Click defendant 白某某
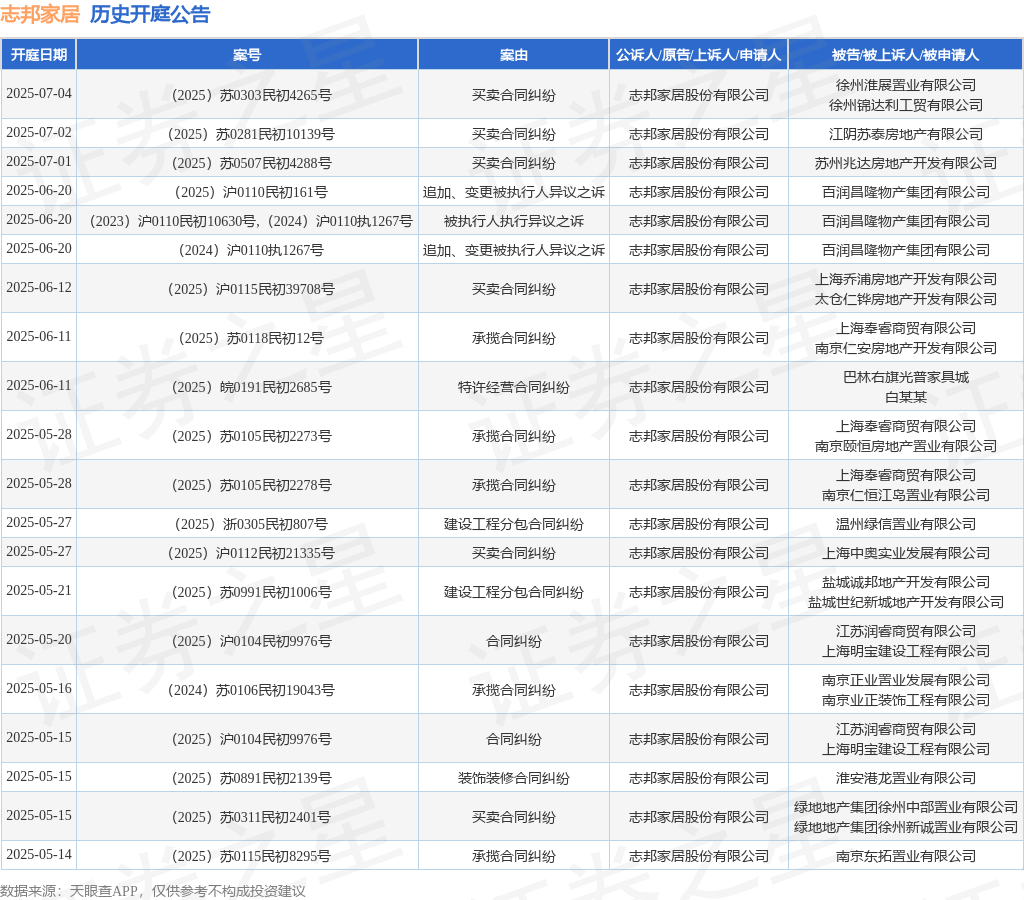This screenshot has width=1024, height=900. (905, 396)
